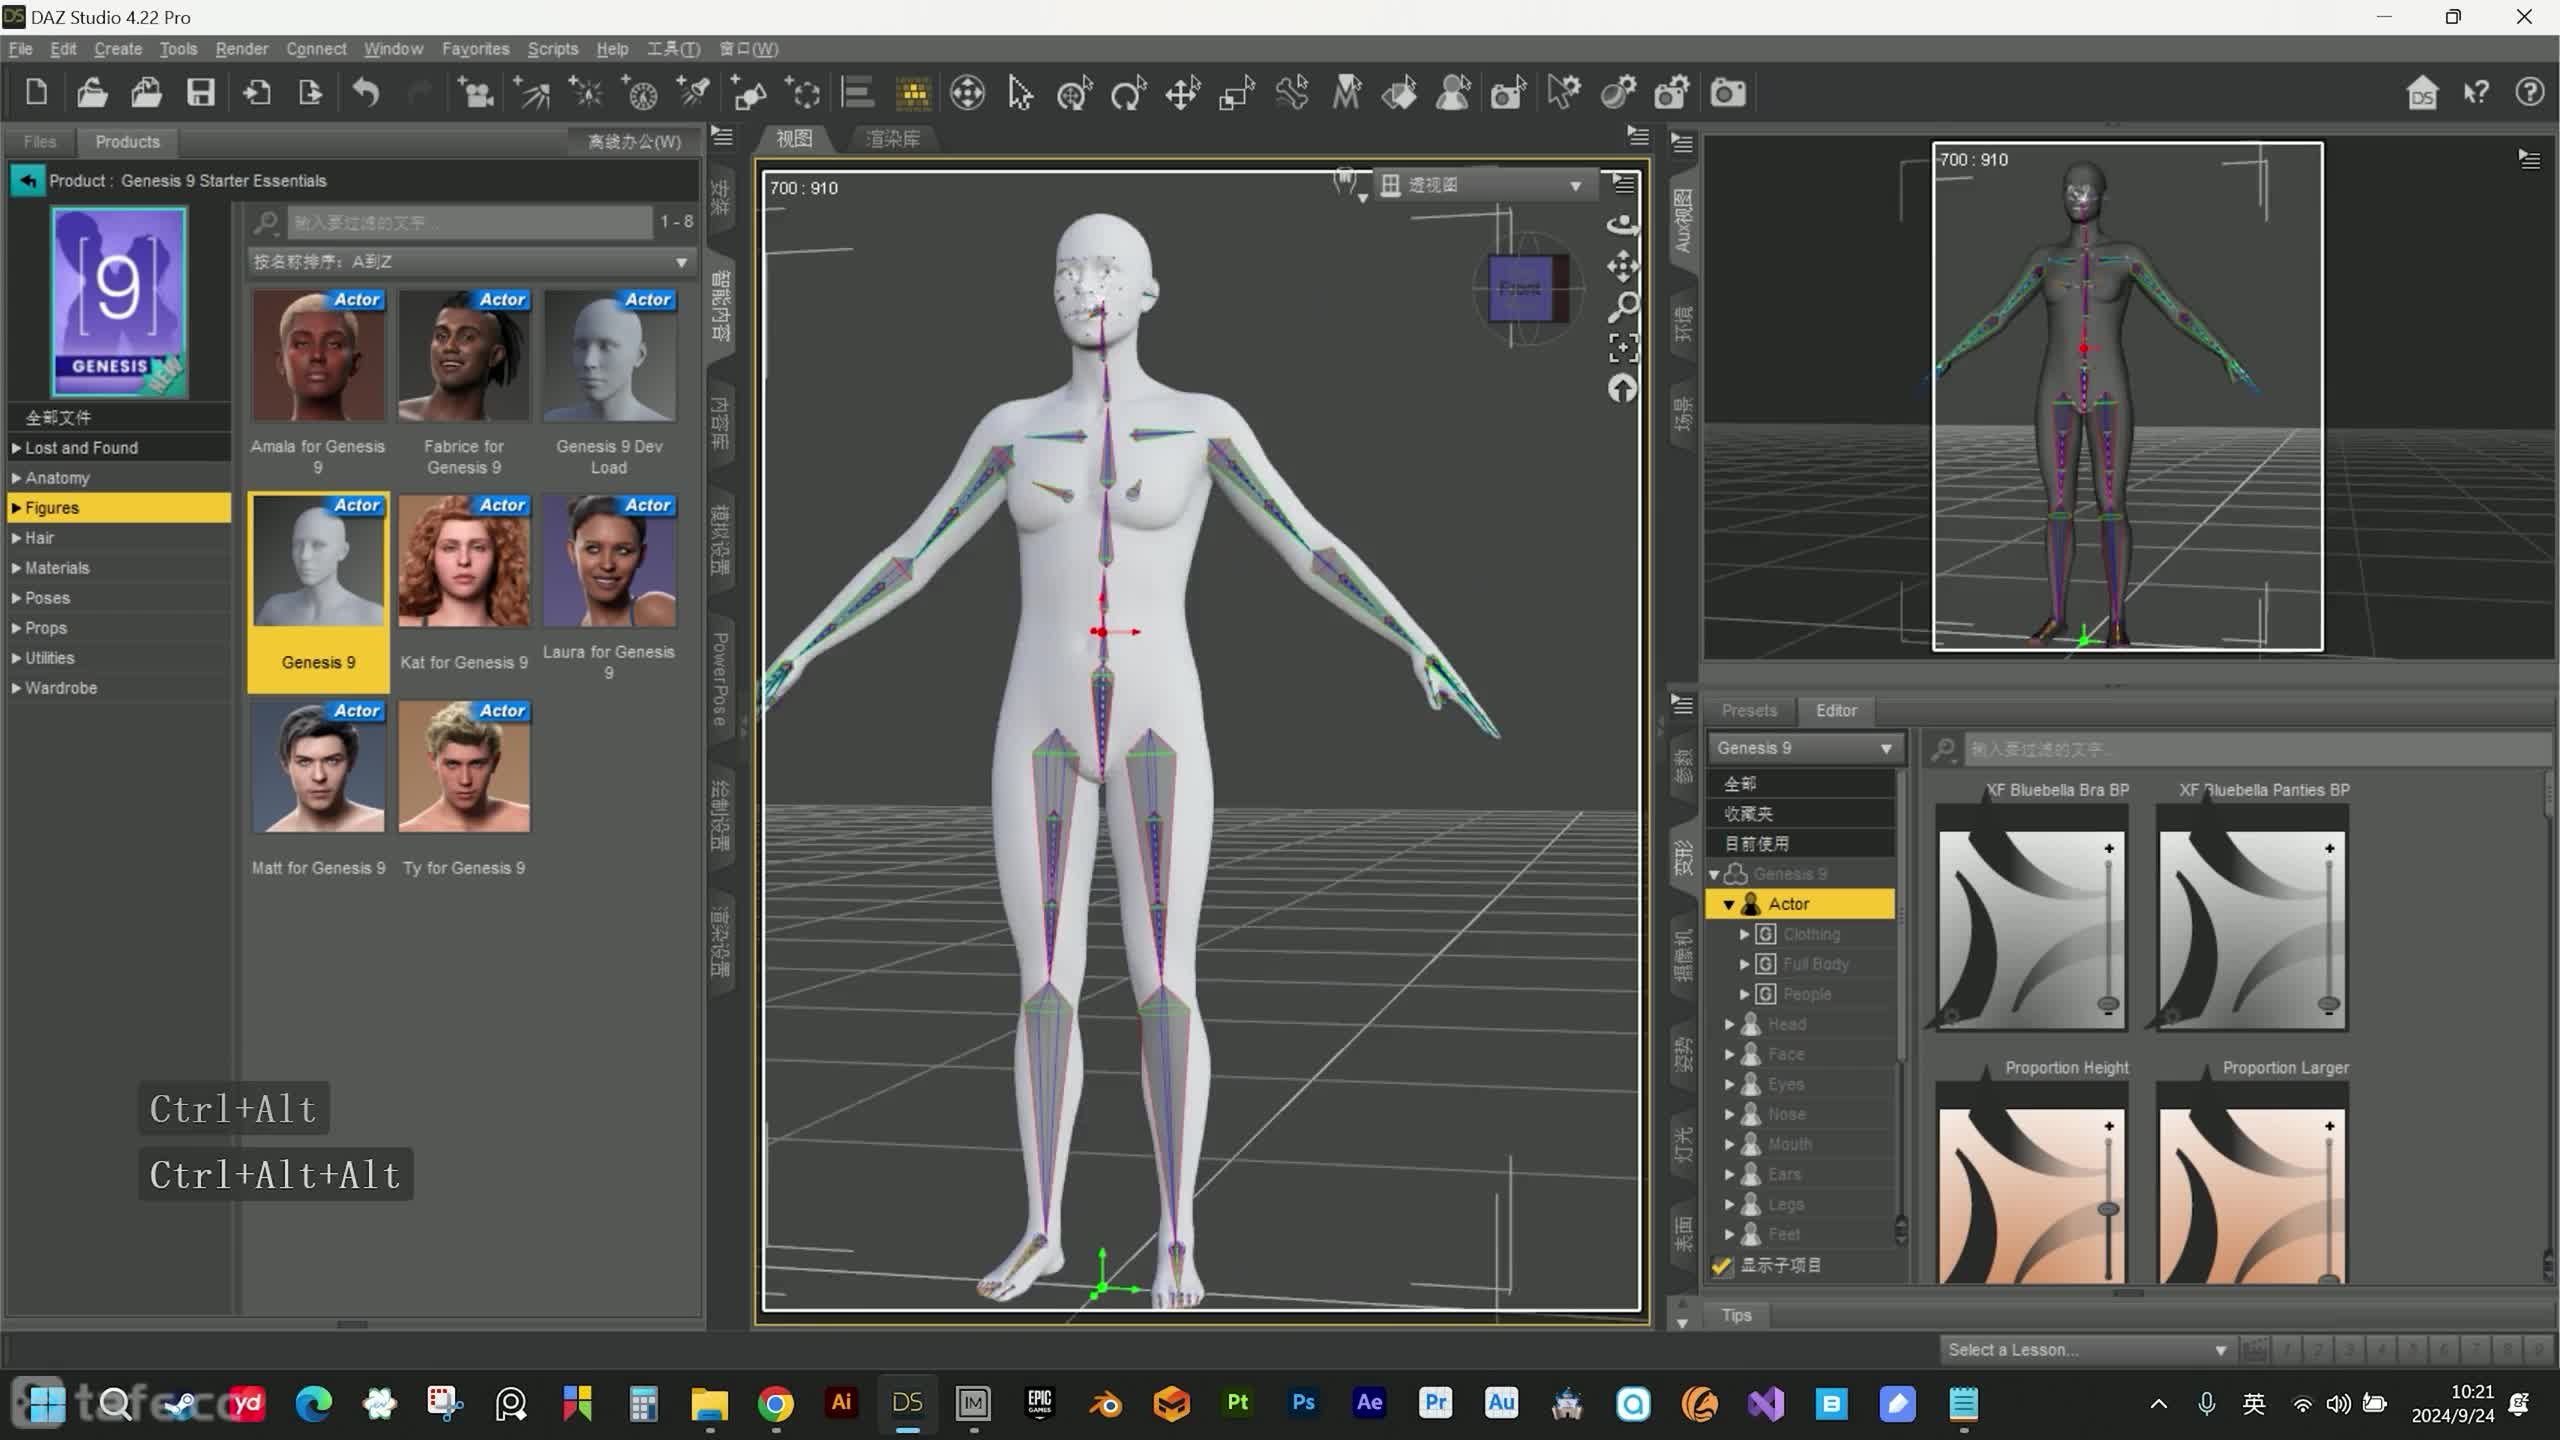Expand the Head group in Editor tree
The image size is (2560, 1440).
click(1729, 1024)
